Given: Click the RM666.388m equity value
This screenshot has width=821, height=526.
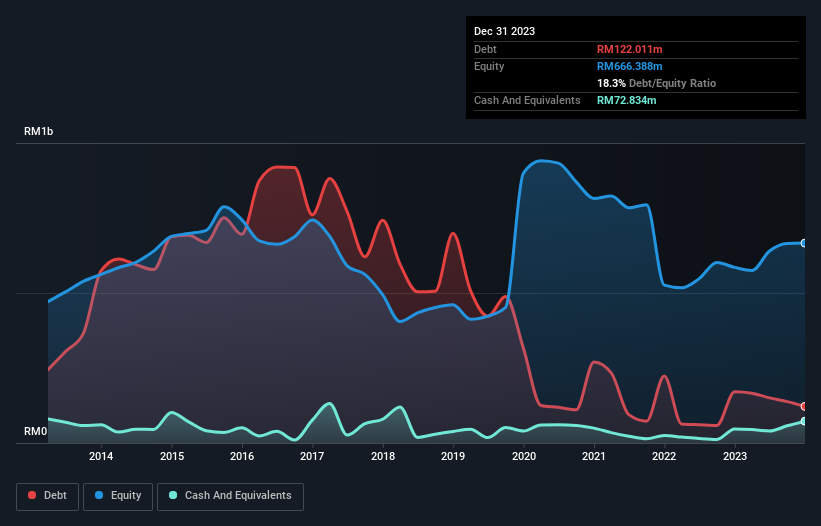Looking at the screenshot, I should 629,66.
